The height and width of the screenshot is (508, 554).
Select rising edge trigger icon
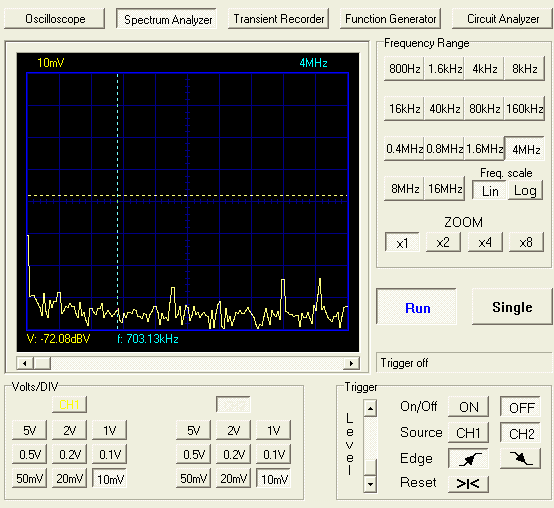[468, 459]
